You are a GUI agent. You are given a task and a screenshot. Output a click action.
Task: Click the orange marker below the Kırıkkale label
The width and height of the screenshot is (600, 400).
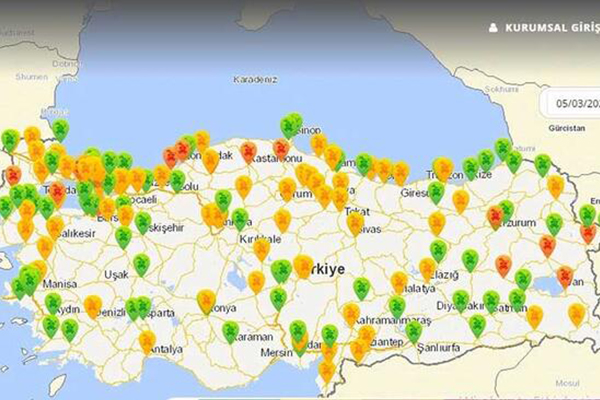(261, 250)
